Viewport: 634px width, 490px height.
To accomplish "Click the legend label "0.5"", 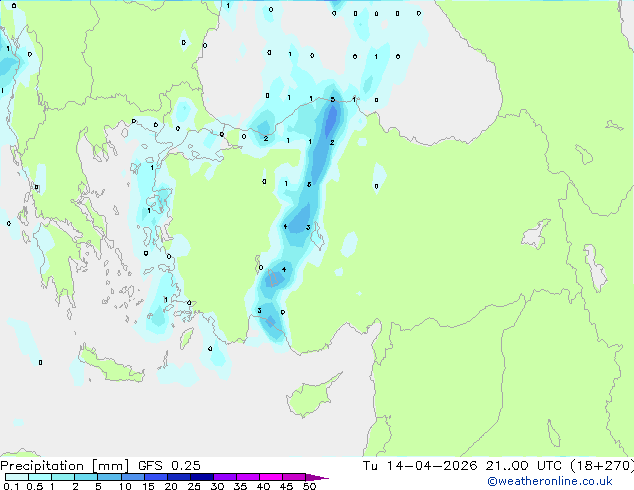I will (34, 486).
